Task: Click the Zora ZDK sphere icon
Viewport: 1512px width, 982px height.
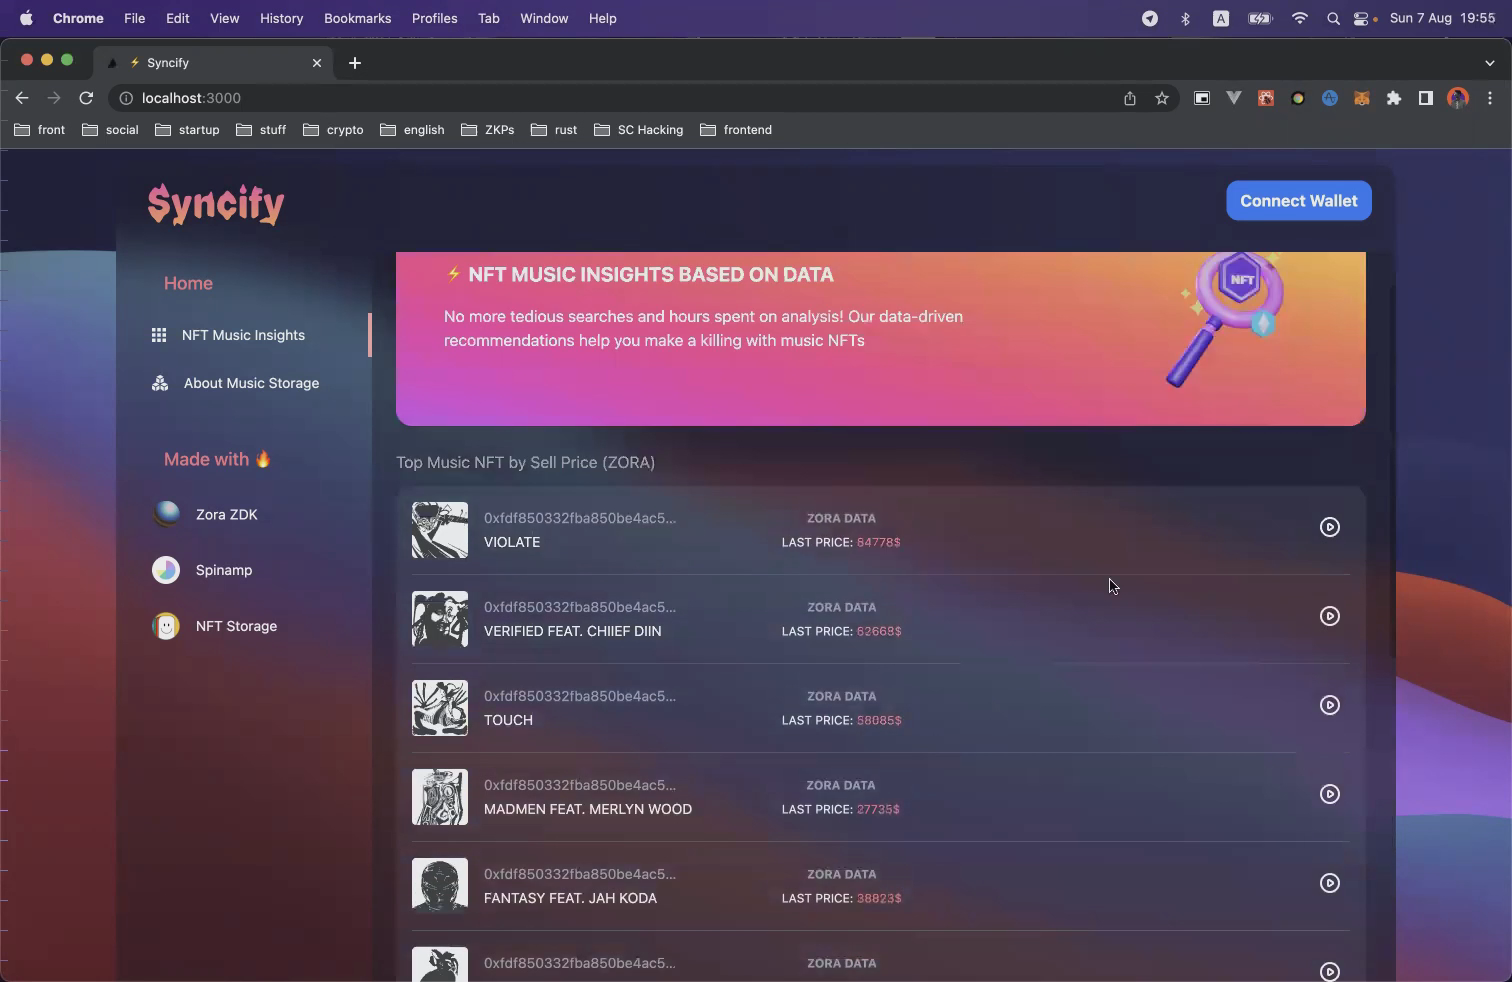Action: (166, 514)
